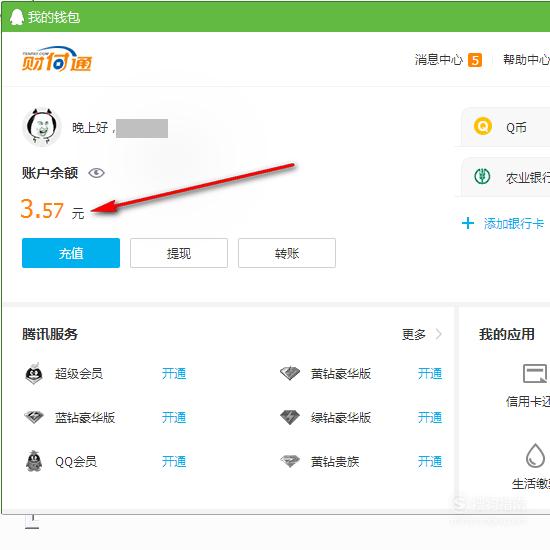This screenshot has width=550, height=550.
Task: Click the 我的钱包 window title
Action: [54, 17]
